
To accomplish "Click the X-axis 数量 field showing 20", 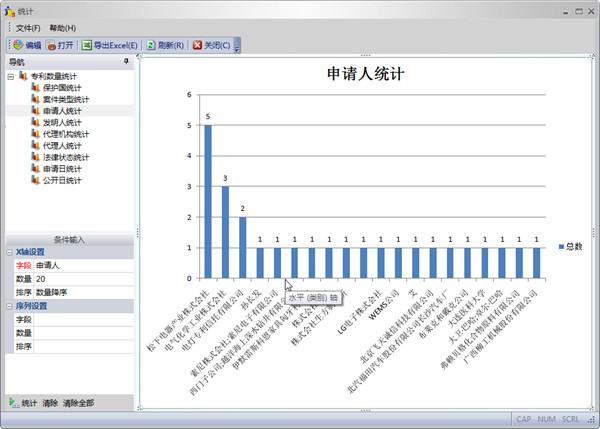I will (84, 279).
